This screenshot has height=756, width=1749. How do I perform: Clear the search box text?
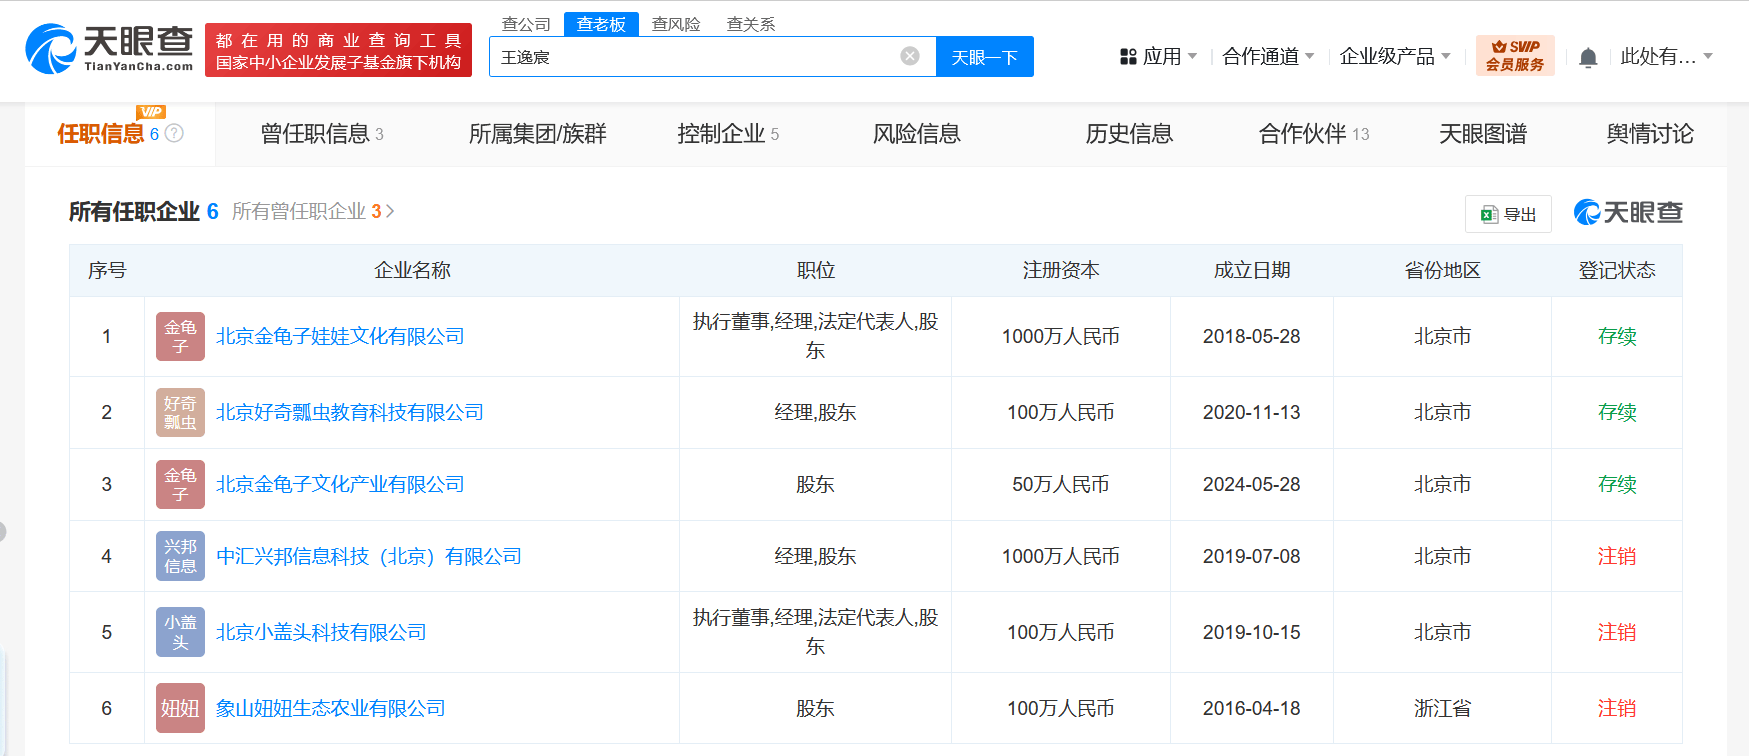pyautogui.click(x=910, y=56)
